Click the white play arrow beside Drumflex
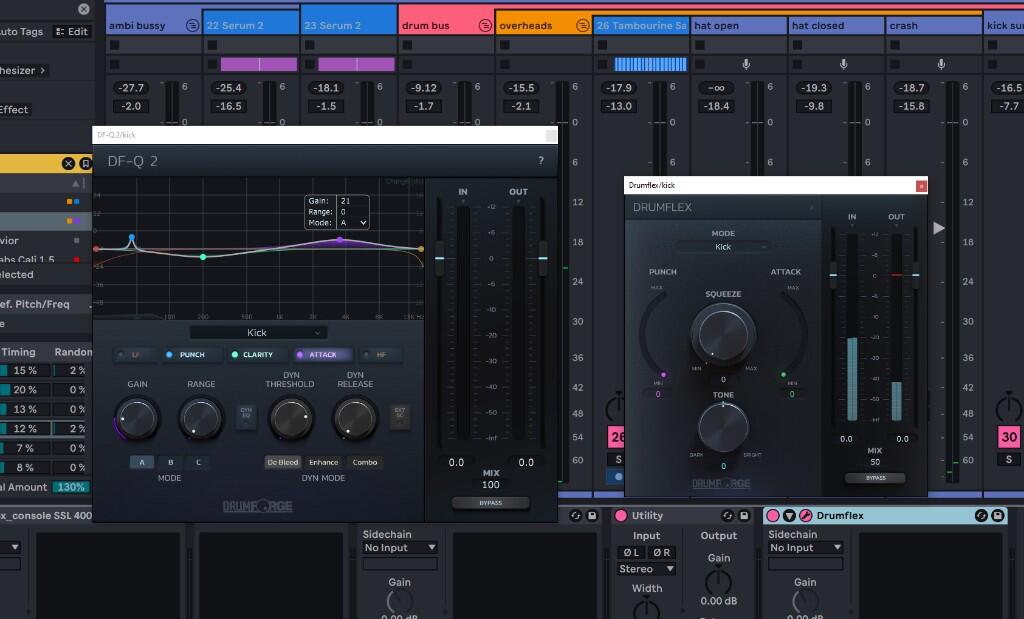The width and height of the screenshot is (1024, 619). click(x=938, y=228)
